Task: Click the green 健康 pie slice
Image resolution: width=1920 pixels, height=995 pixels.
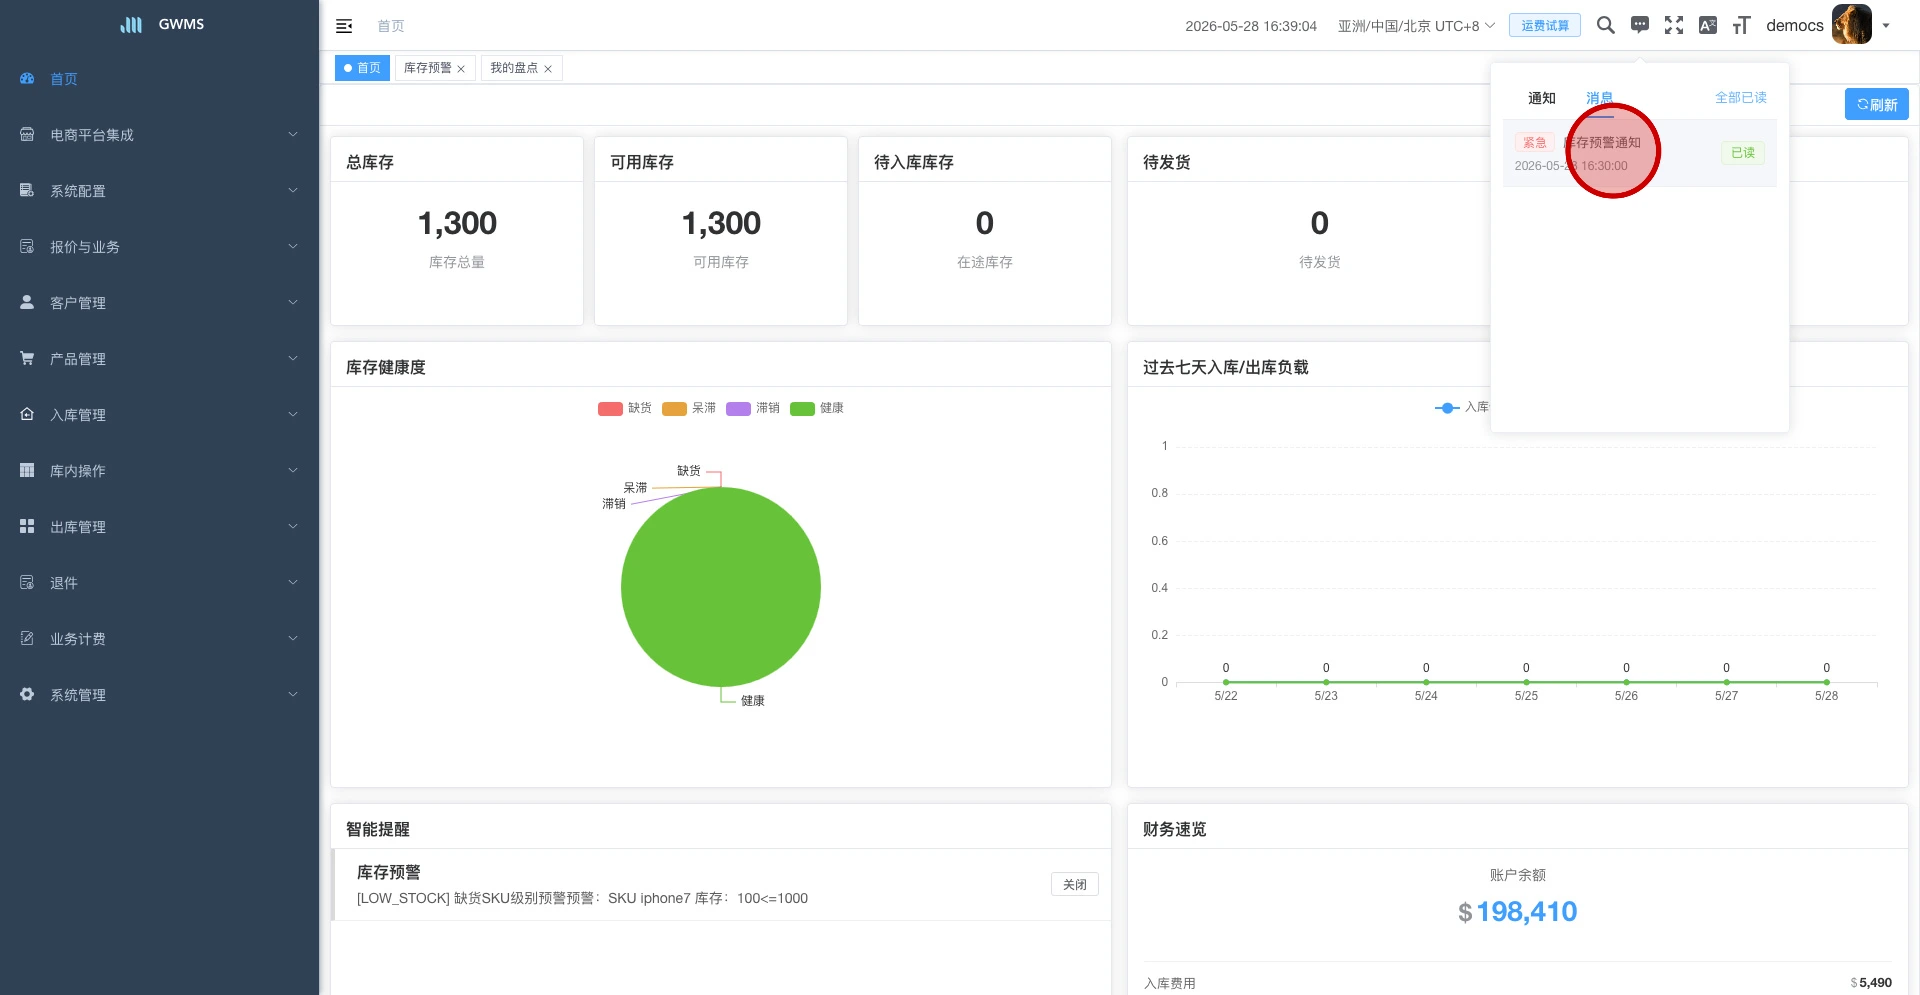Action: (x=721, y=587)
